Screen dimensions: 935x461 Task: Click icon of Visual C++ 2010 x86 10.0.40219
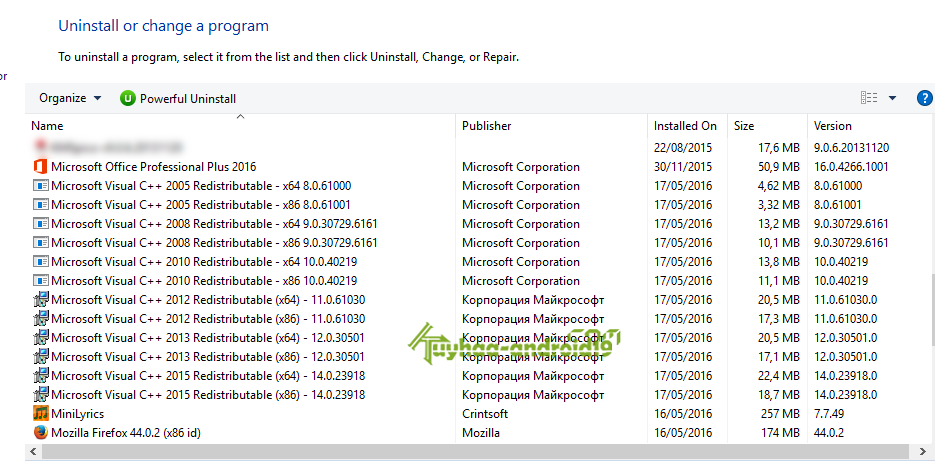41,281
